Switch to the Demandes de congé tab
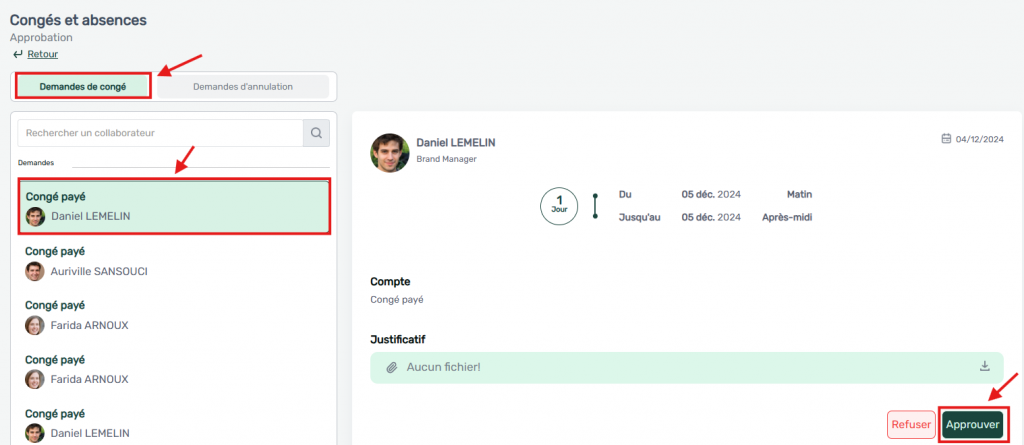Image resolution: width=1024 pixels, height=445 pixels. click(83, 86)
